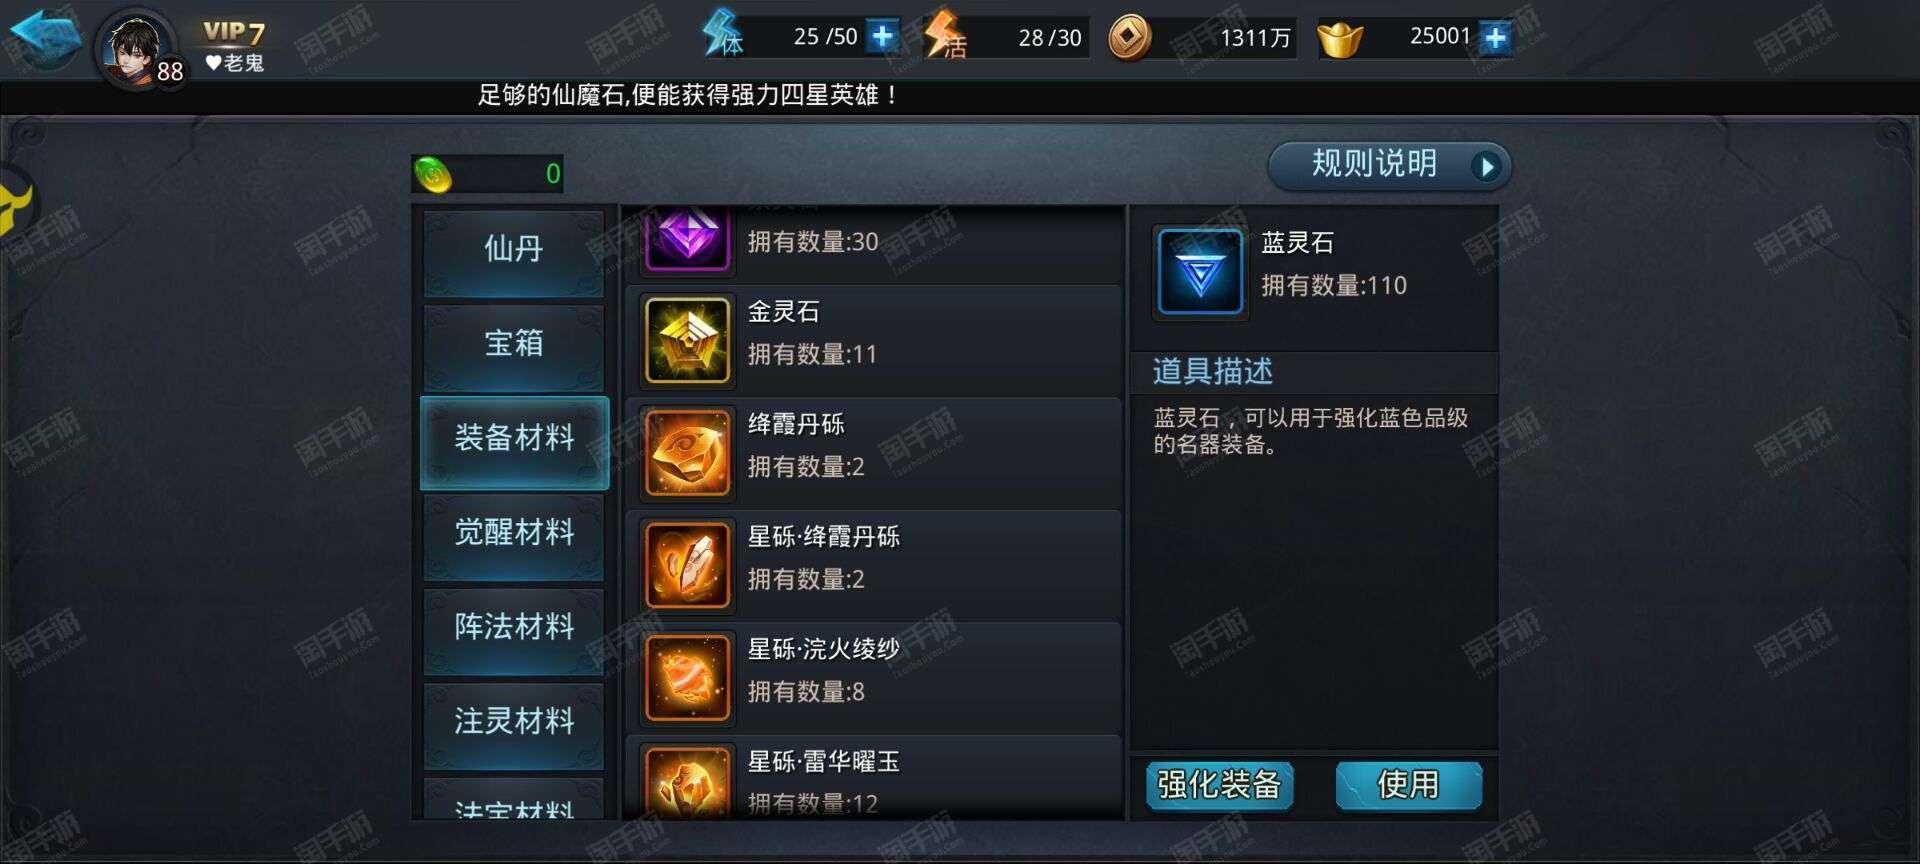Select the 星砾·绛霞丹砾 list row
This screenshot has height=864, width=1920.
873,564
